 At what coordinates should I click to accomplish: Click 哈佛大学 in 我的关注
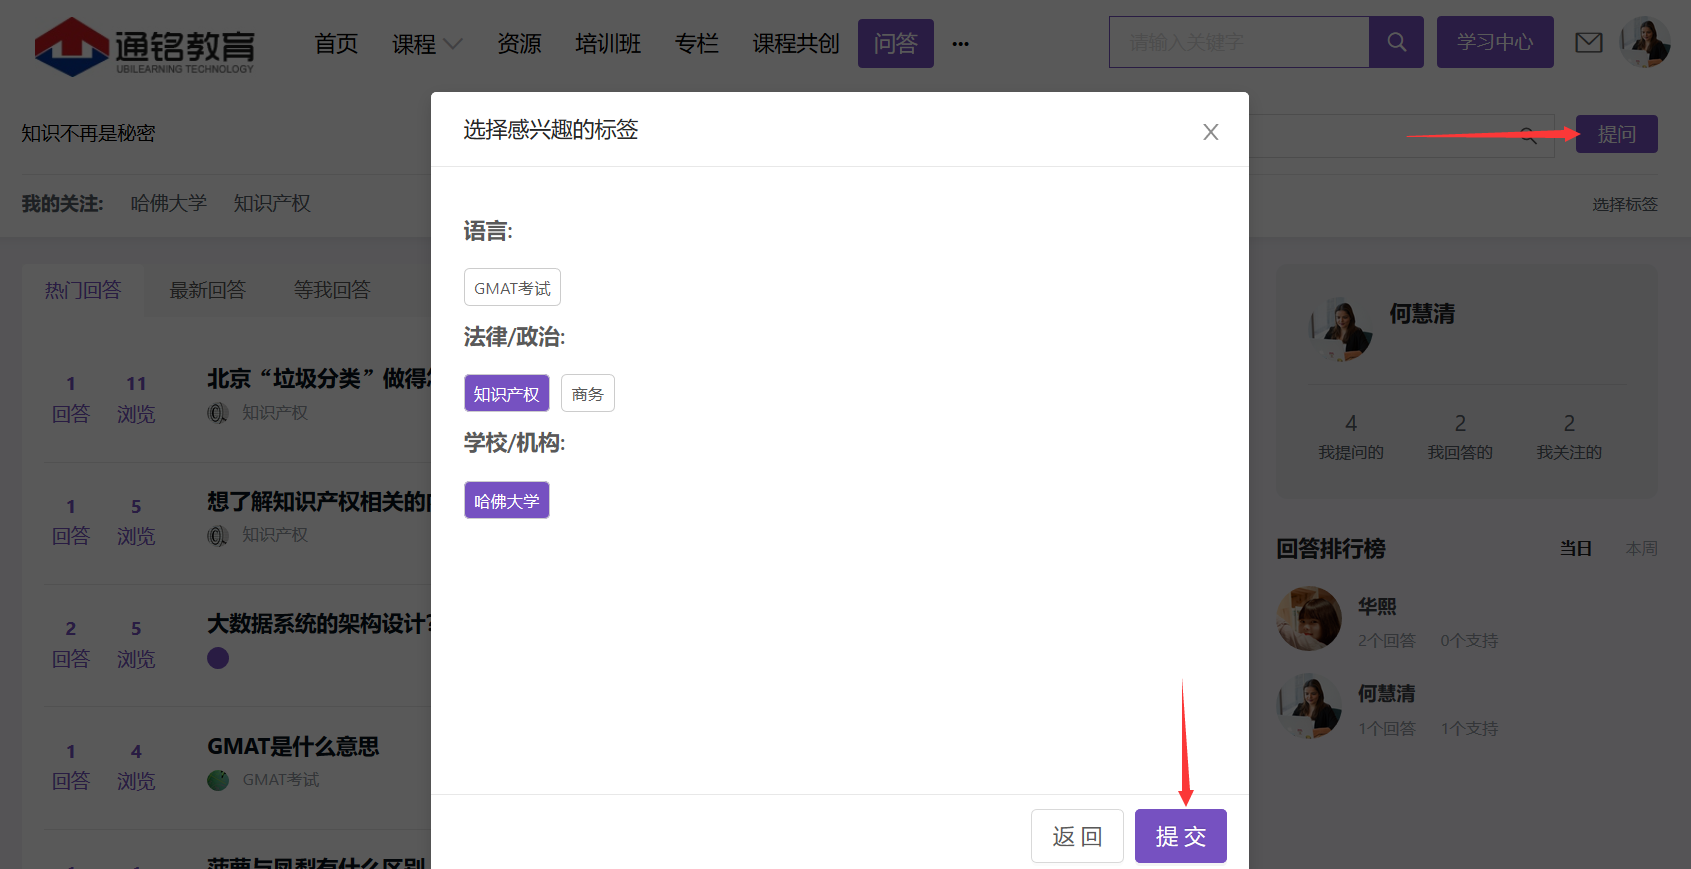169,203
